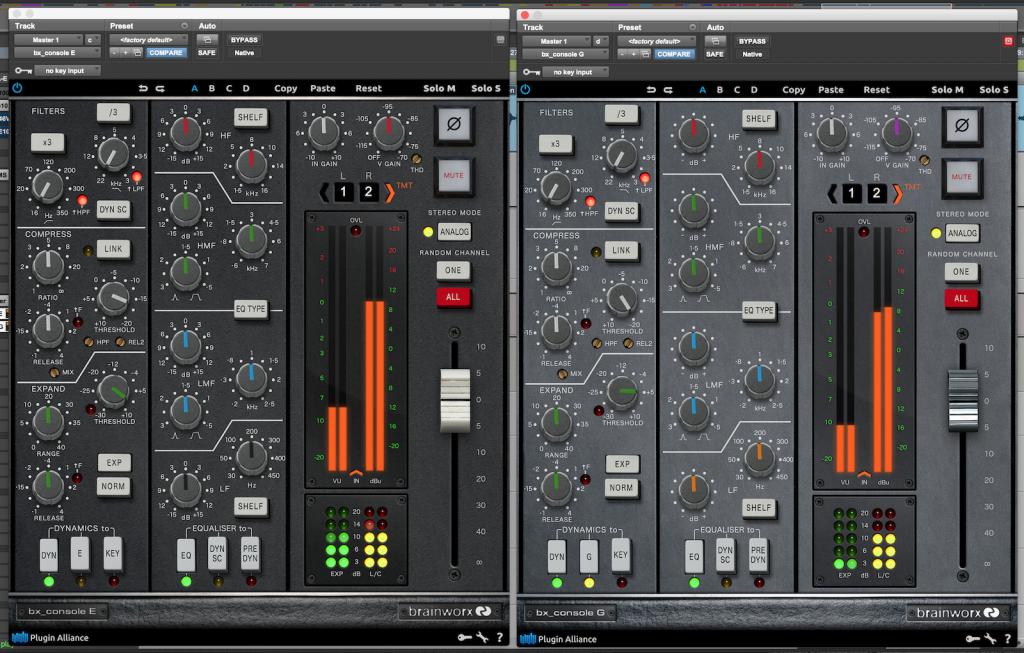Click the redo arrow in bx_console G
Viewport: 1024px width, 653px height.
(668, 89)
